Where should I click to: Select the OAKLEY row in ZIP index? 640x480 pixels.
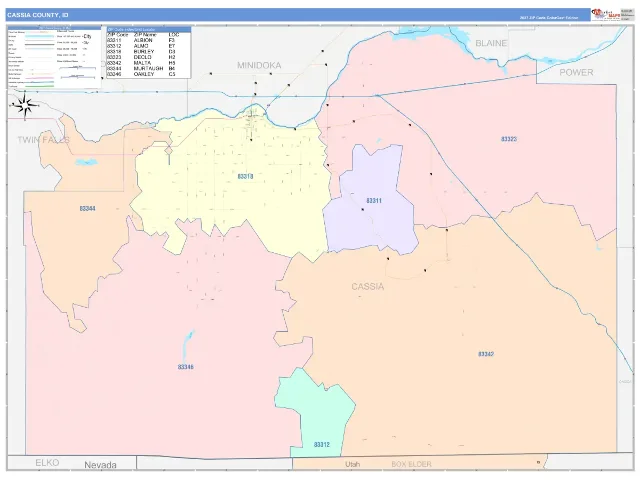[149, 74]
